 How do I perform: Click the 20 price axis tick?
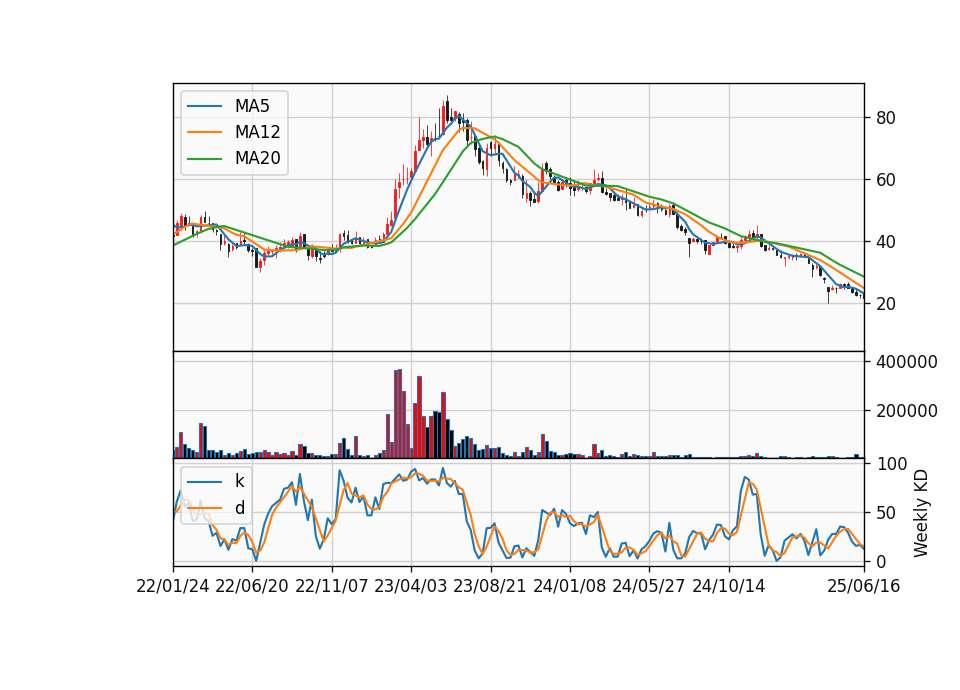tap(885, 304)
